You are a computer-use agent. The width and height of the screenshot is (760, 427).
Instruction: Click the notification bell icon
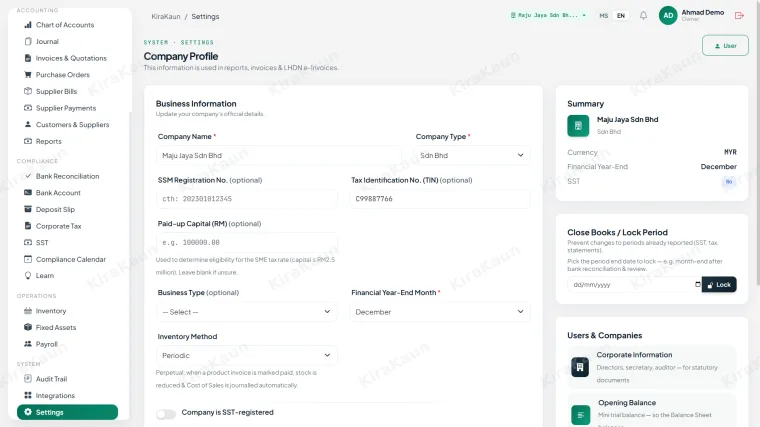[x=643, y=16]
